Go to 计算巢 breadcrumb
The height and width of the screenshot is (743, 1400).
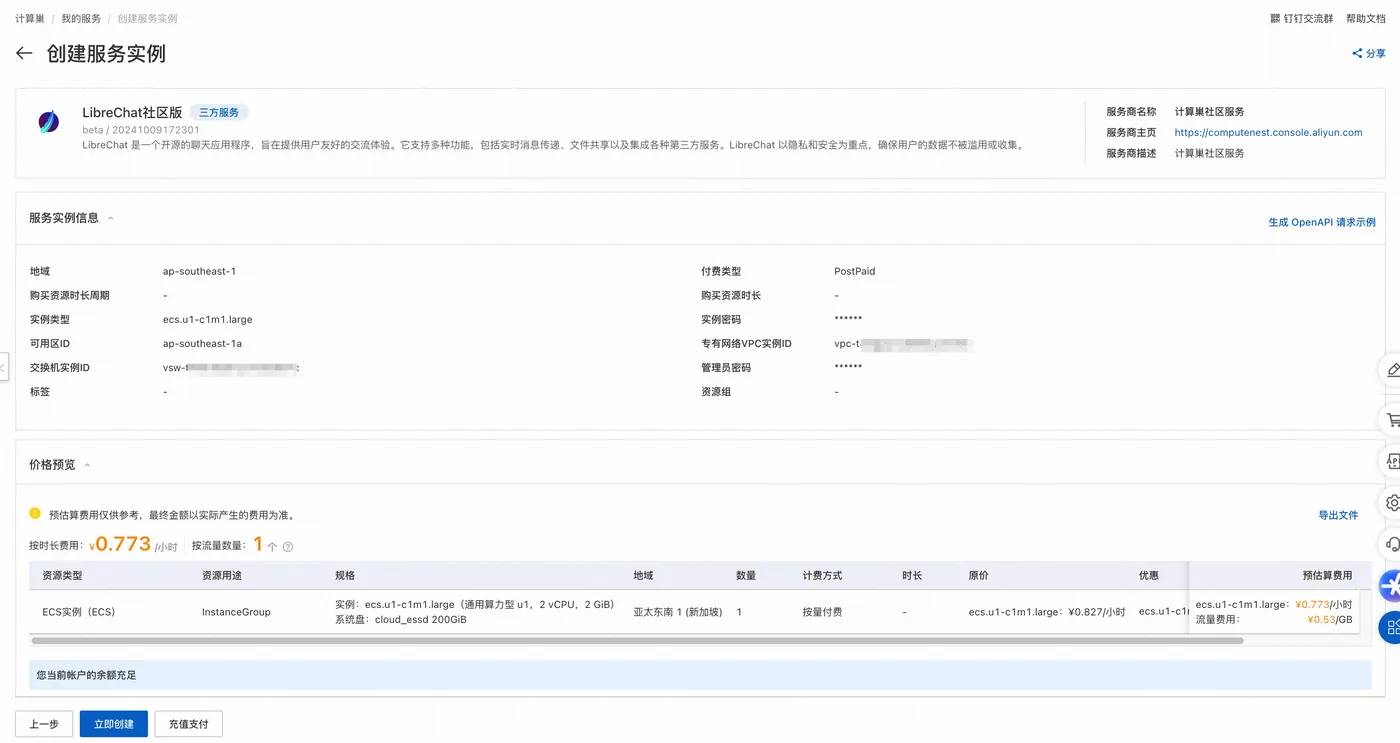(x=30, y=19)
